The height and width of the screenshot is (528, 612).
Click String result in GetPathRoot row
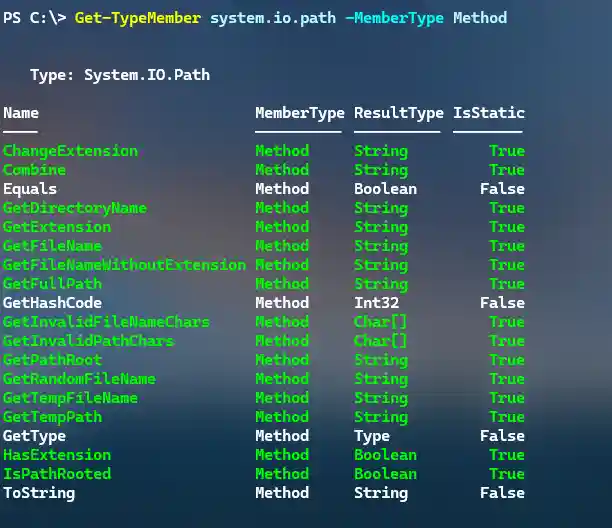tap(381, 360)
